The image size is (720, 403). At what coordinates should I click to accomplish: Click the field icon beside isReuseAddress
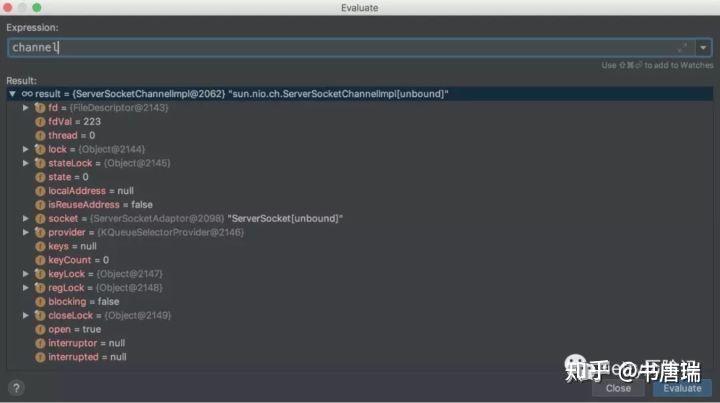pos(40,205)
